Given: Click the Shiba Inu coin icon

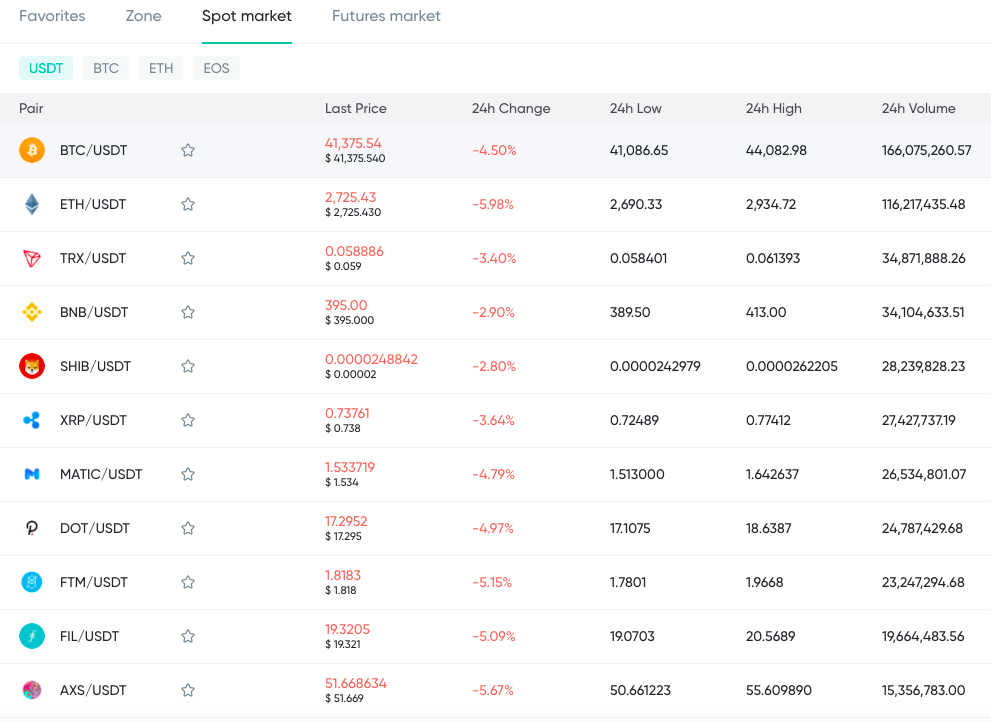Looking at the screenshot, I should click(32, 366).
